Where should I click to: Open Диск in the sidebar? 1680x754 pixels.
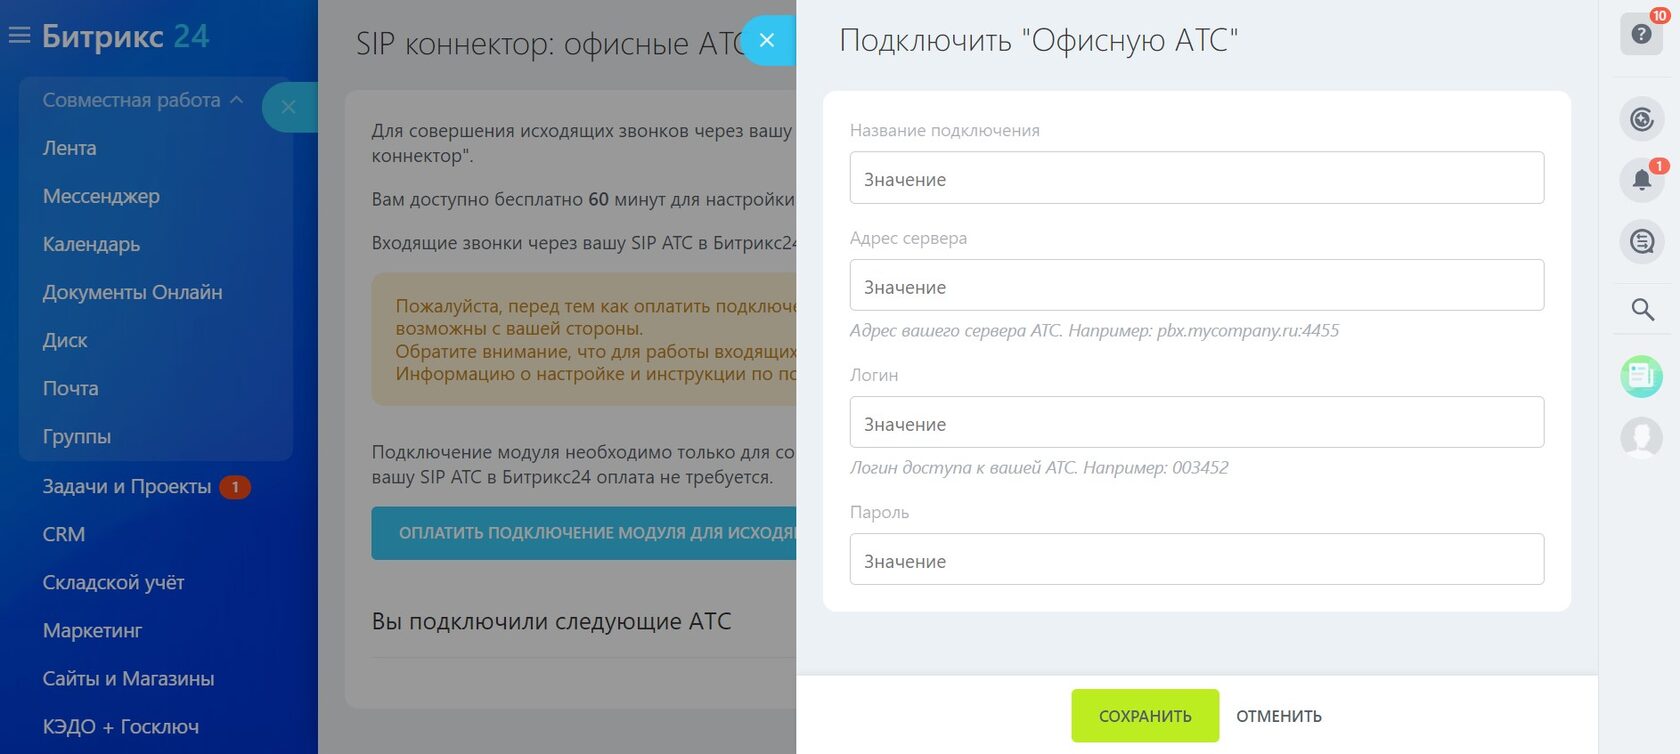(x=65, y=340)
